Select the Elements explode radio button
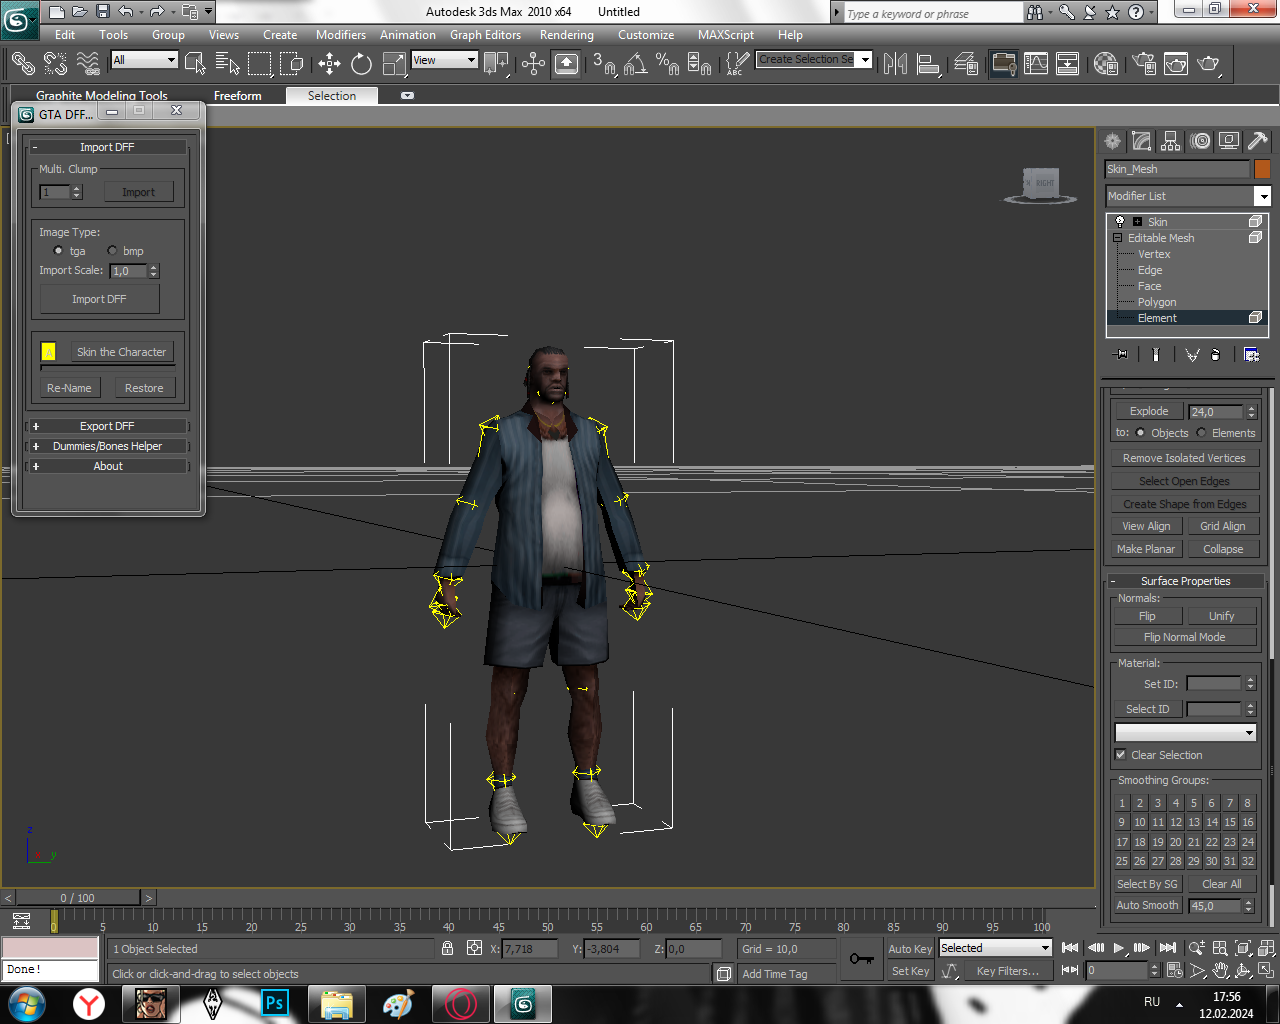This screenshot has height=1024, width=1280. 1201,433
